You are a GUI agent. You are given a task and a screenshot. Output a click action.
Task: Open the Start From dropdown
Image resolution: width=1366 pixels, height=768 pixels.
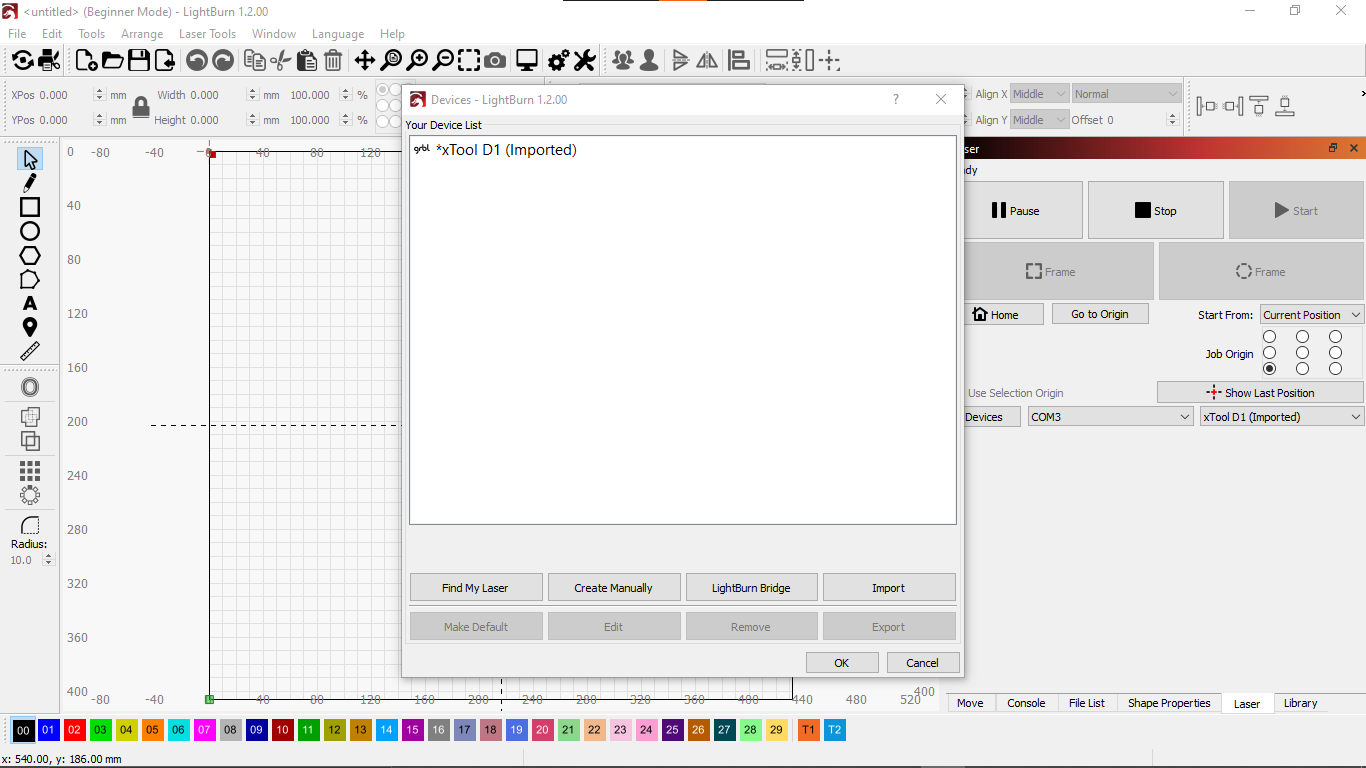click(x=1311, y=314)
